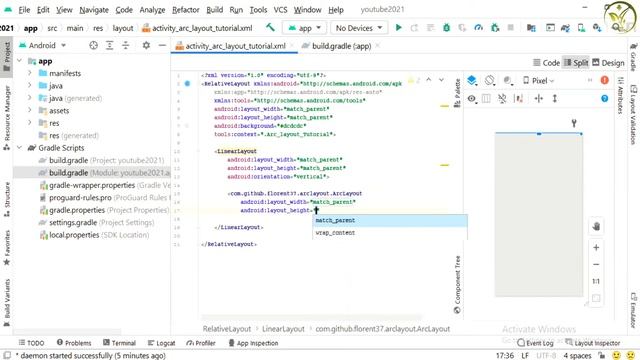Open the Navigate menu
This screenshot has width=640, height=360.
point(94,9)
